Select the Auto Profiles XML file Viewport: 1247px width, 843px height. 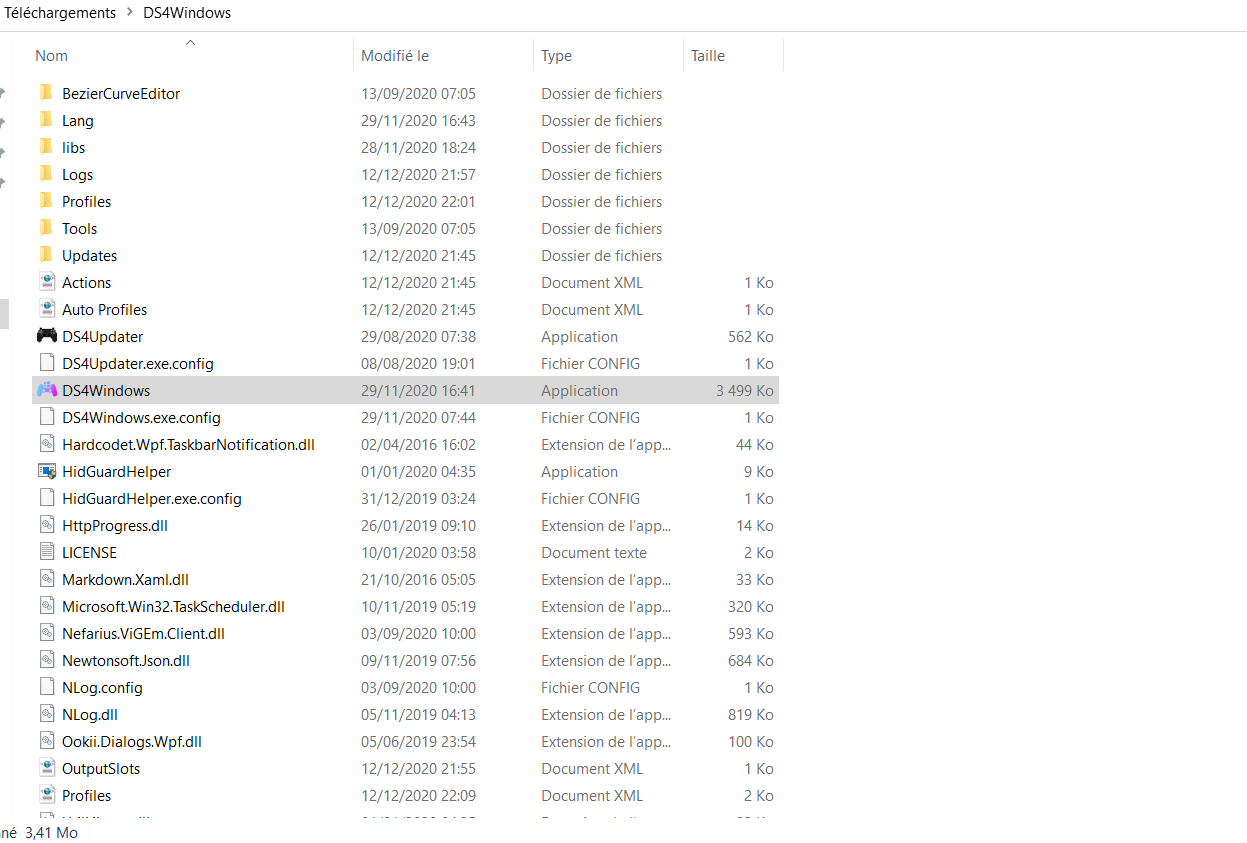click(x=405, y=309)
